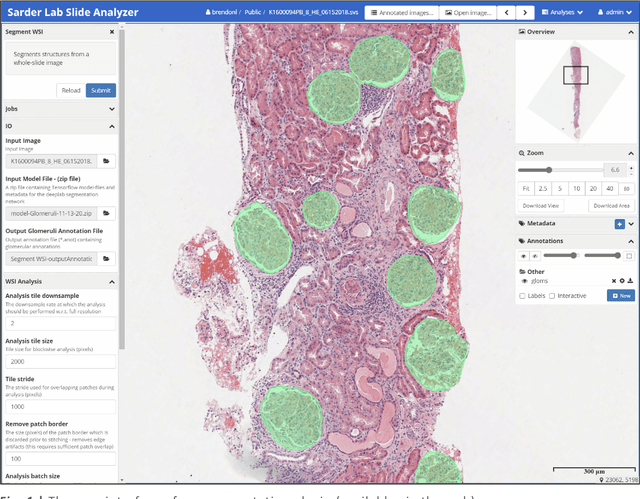The width and height of the screenshot is (640, 499).
Task: Download the jjfoms annotation
Action: click(x=630, y=281)
